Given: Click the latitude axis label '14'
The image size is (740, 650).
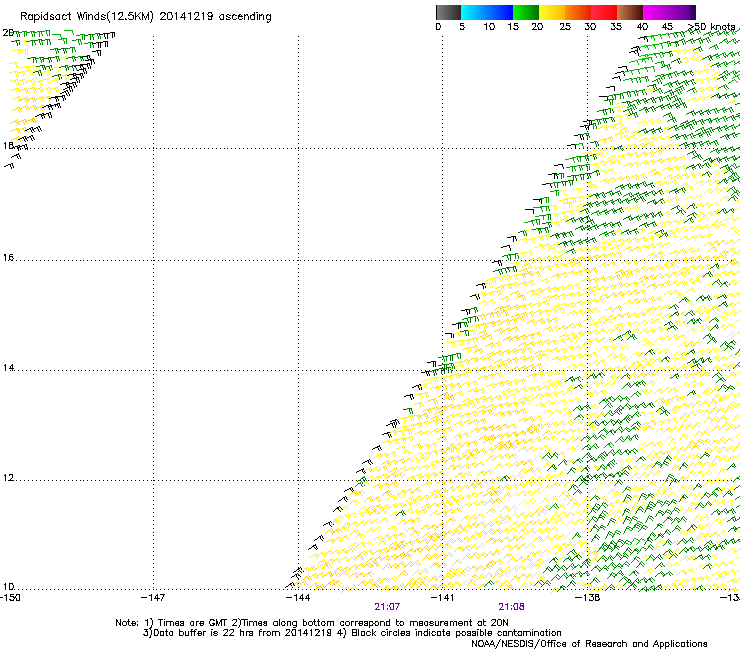Looking at the screenshot, I should click(8, 368).
